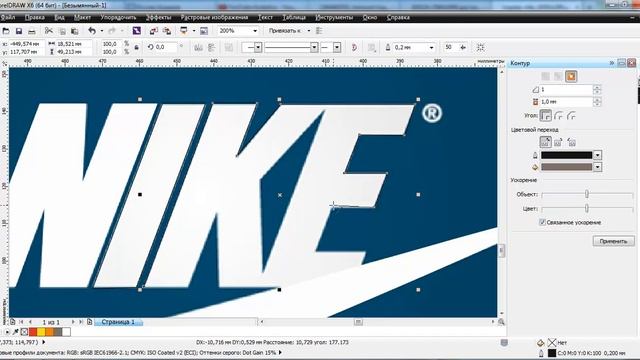
Task: Open the Файл menu
Action: click(x=8, y=18)
